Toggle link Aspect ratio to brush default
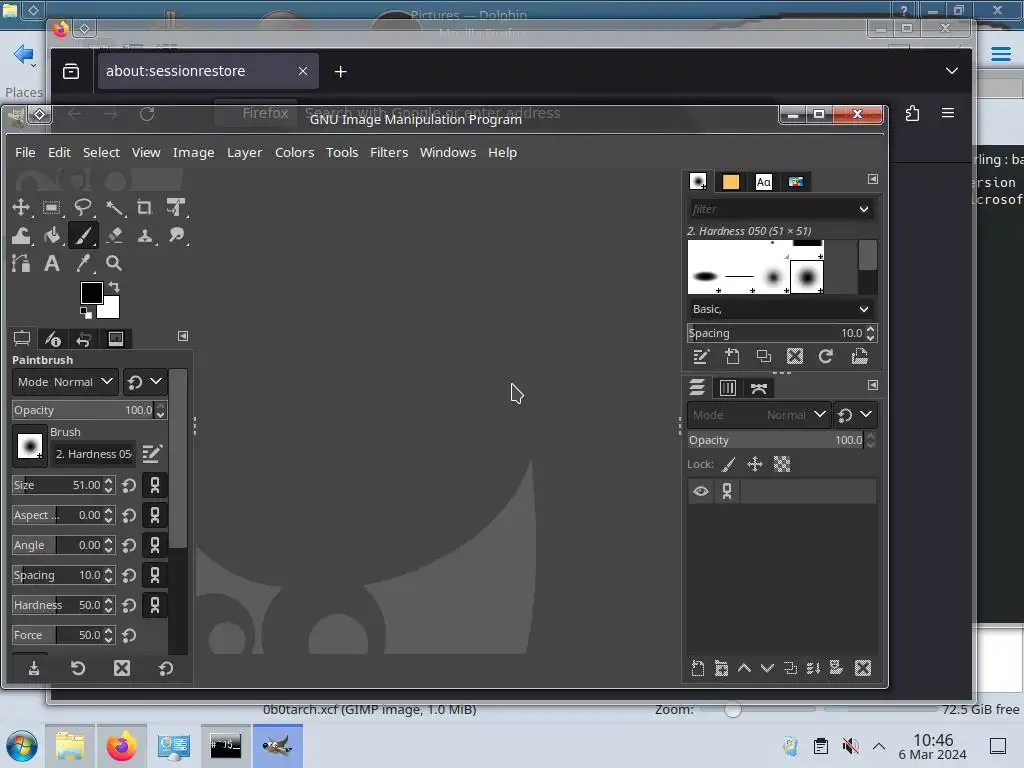This screenshot has height=768, width=1024. tap(155, 515)
